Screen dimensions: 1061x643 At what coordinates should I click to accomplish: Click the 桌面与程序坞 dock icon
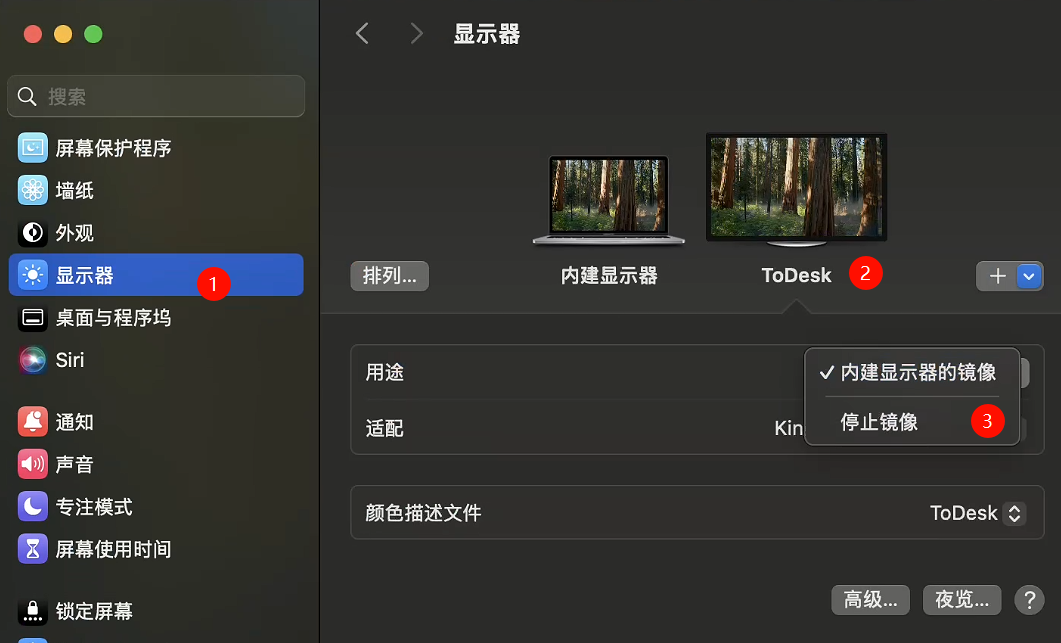coord(33,318)
